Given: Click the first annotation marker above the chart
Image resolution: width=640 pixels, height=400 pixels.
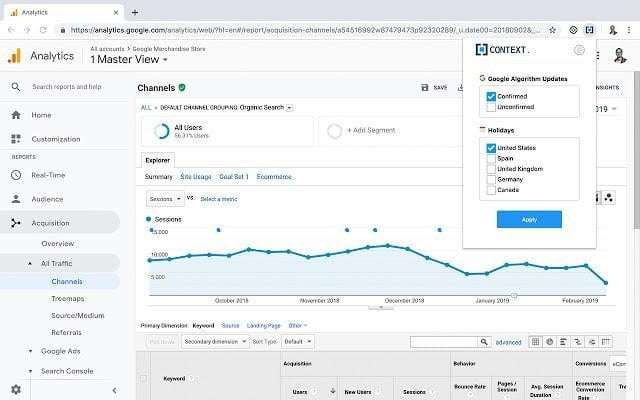Looking at the screenshot, I should point(152,230).
